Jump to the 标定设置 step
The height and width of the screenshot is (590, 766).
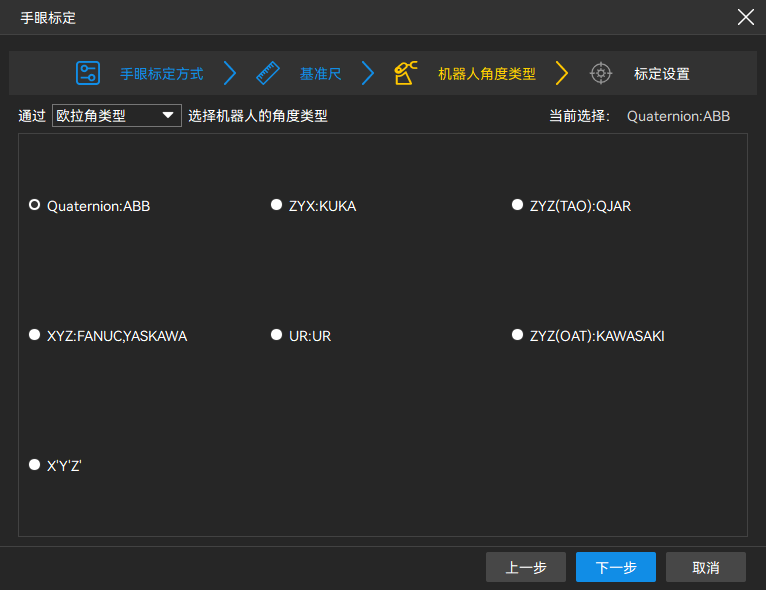(x=661, y=74)
